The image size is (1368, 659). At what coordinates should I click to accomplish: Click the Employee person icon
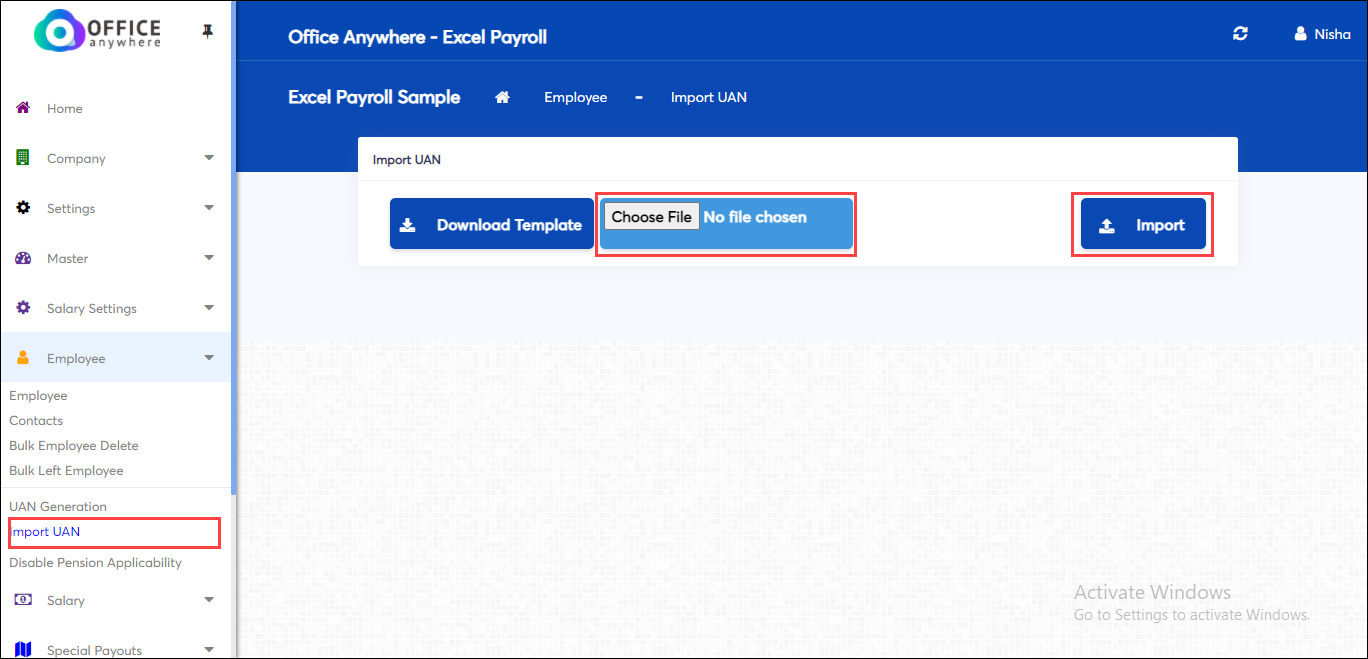(23, 358)
